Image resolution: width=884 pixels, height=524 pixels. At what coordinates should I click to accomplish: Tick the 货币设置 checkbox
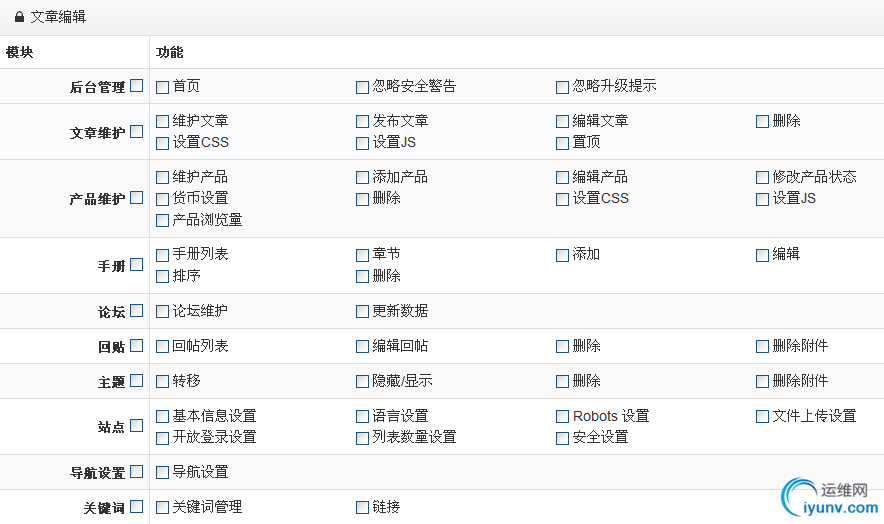(x=162, y=199)
